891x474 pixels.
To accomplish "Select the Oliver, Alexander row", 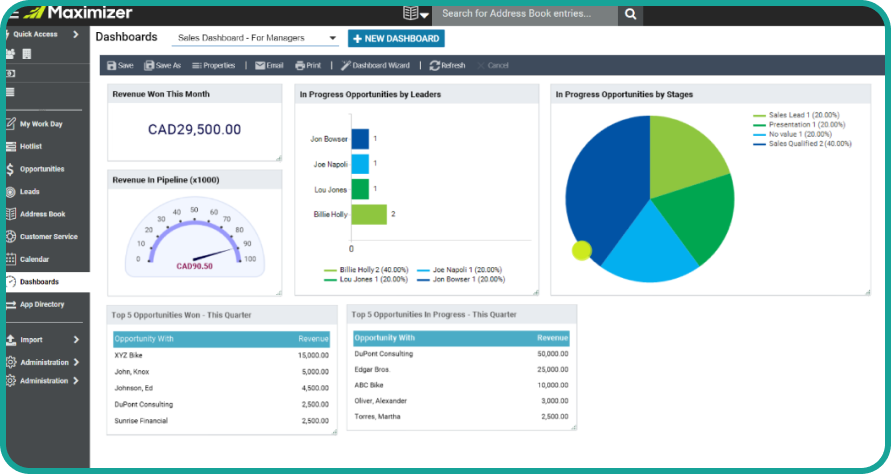I will click(x=461, y=401).
